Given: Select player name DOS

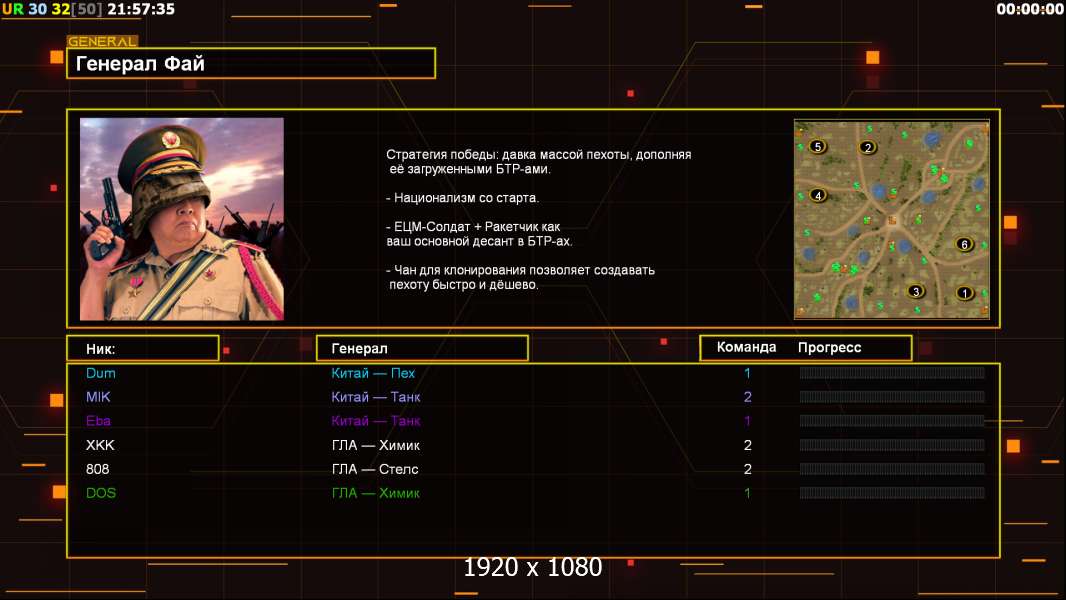Looking at the screenshot, I should (101, 493).
